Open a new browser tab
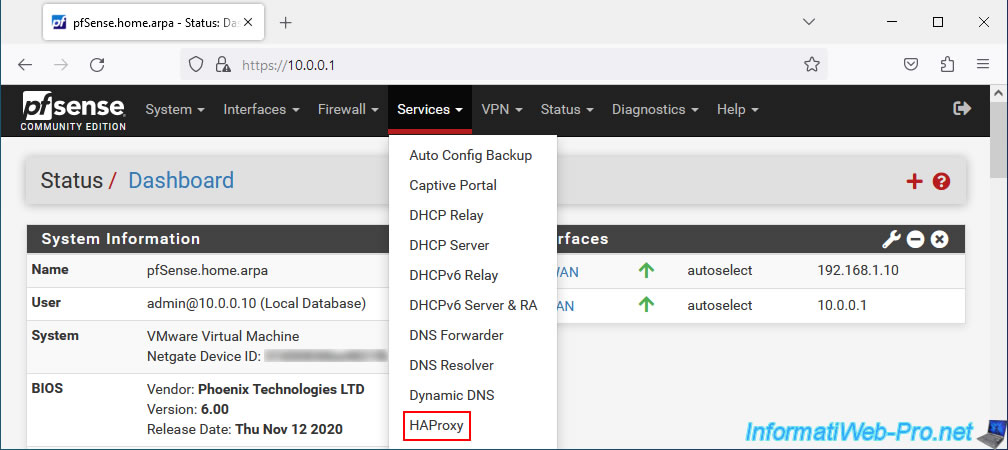Screen dimensions: 1008x450 [285, 22]
